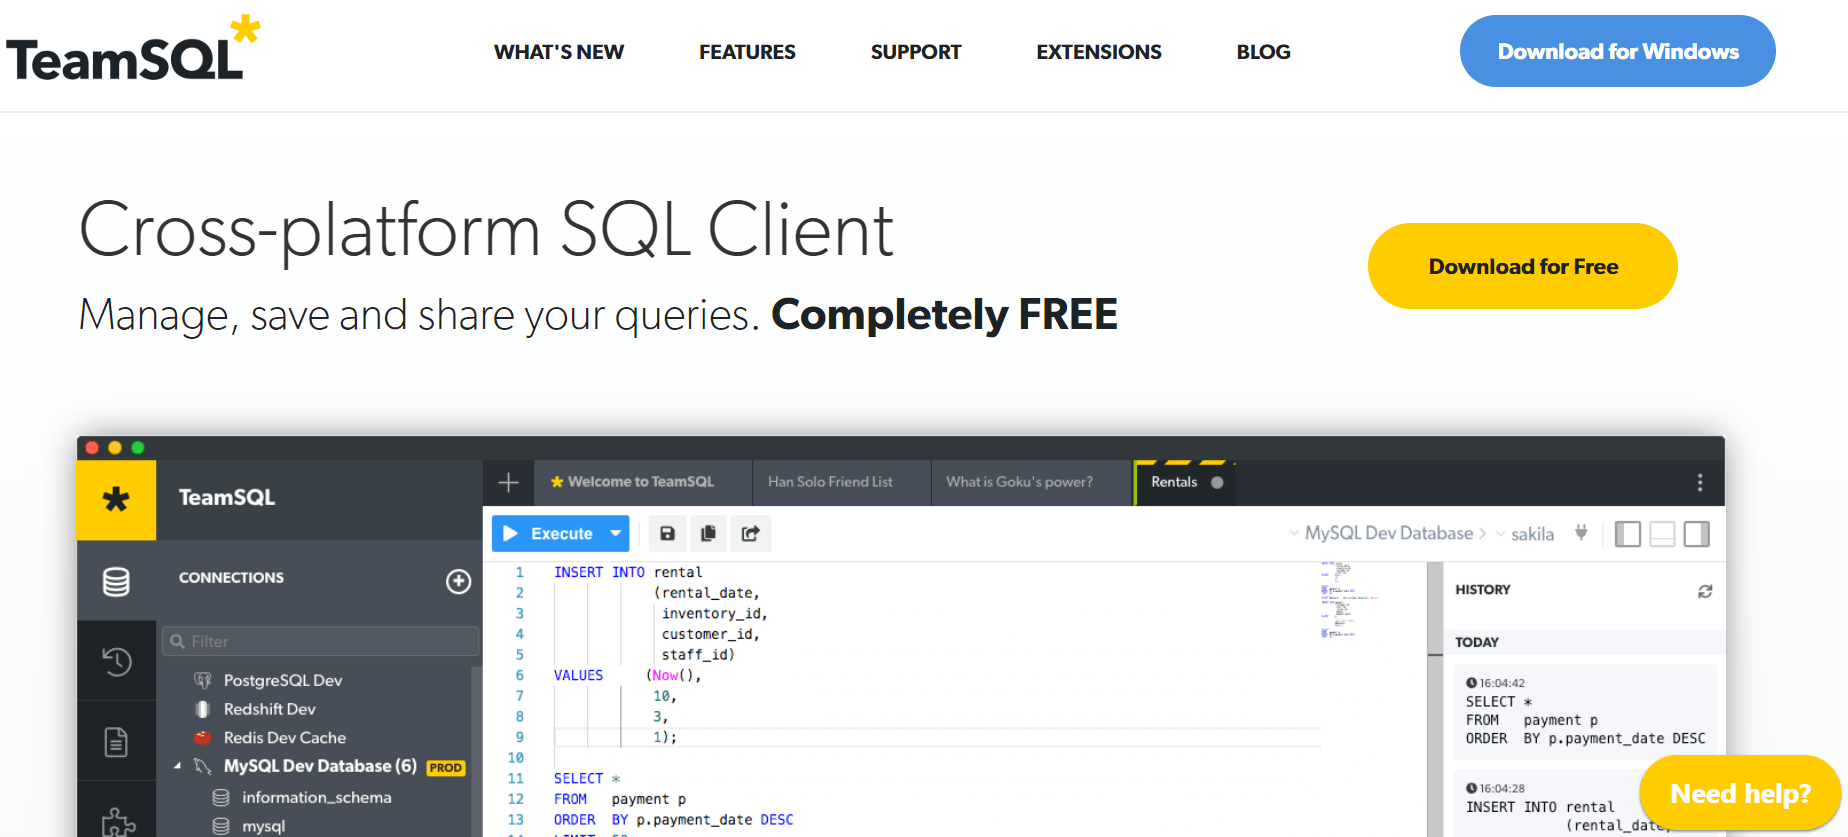Click the Need help? chat button
The height and width of the screenshot is (837, 1848).
1740,793
